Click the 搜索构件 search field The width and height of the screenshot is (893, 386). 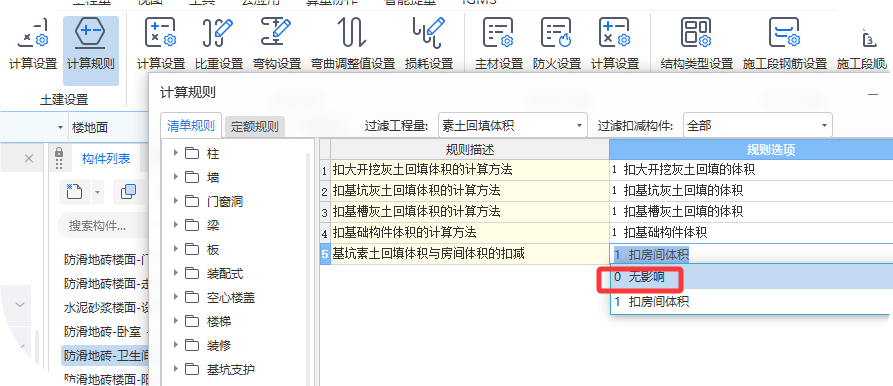(x=103, y=225)
